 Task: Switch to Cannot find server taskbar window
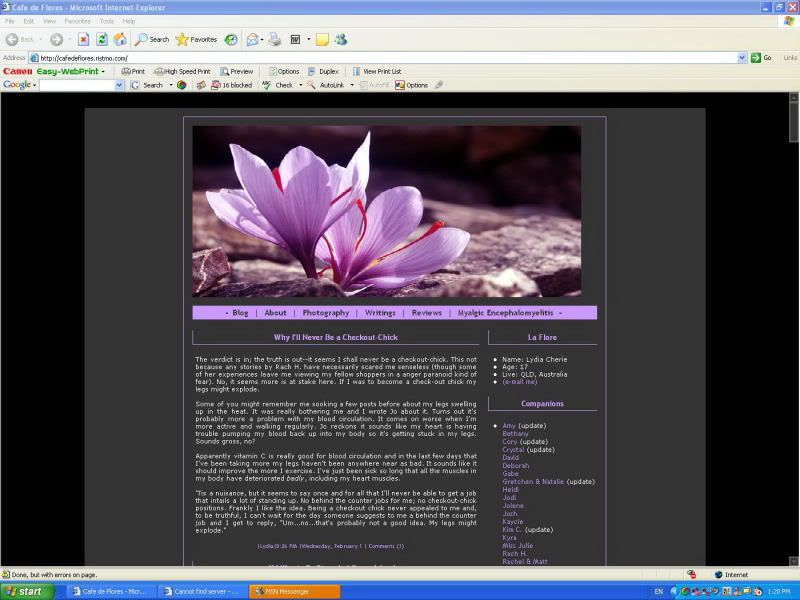[201, 592]
